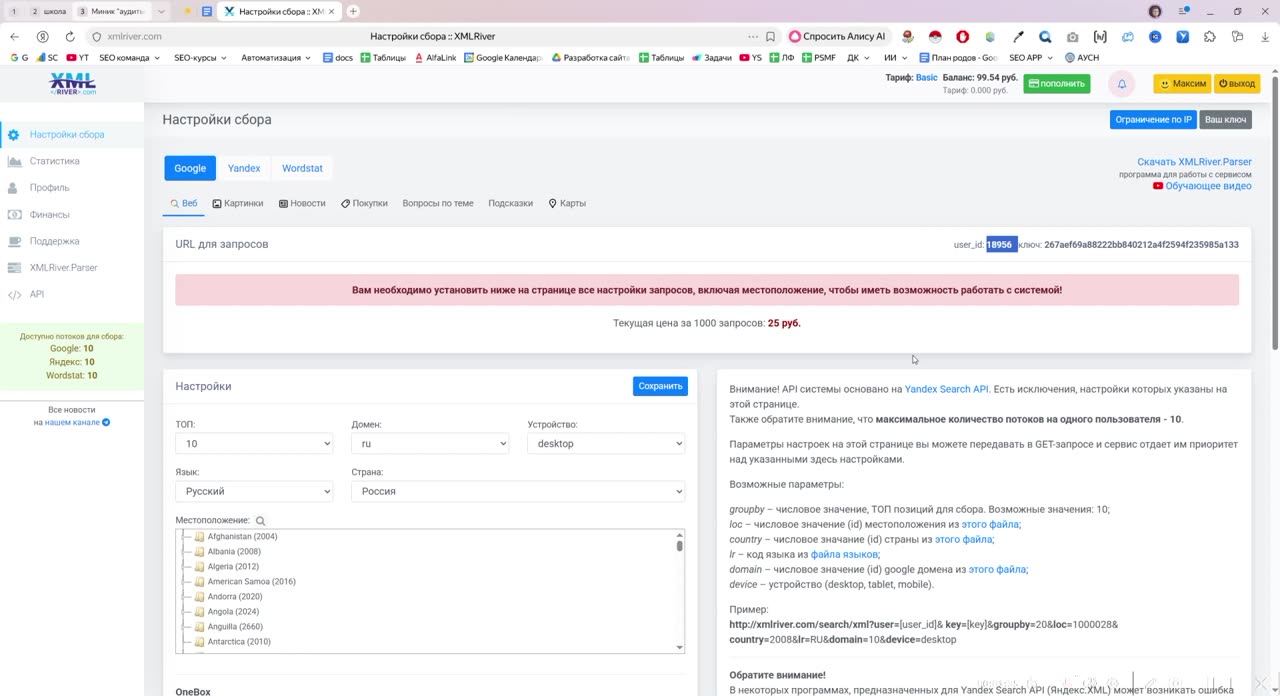Click the page reload icon
The height and width of the screenshot is (696, 1280).
point(70,37)
